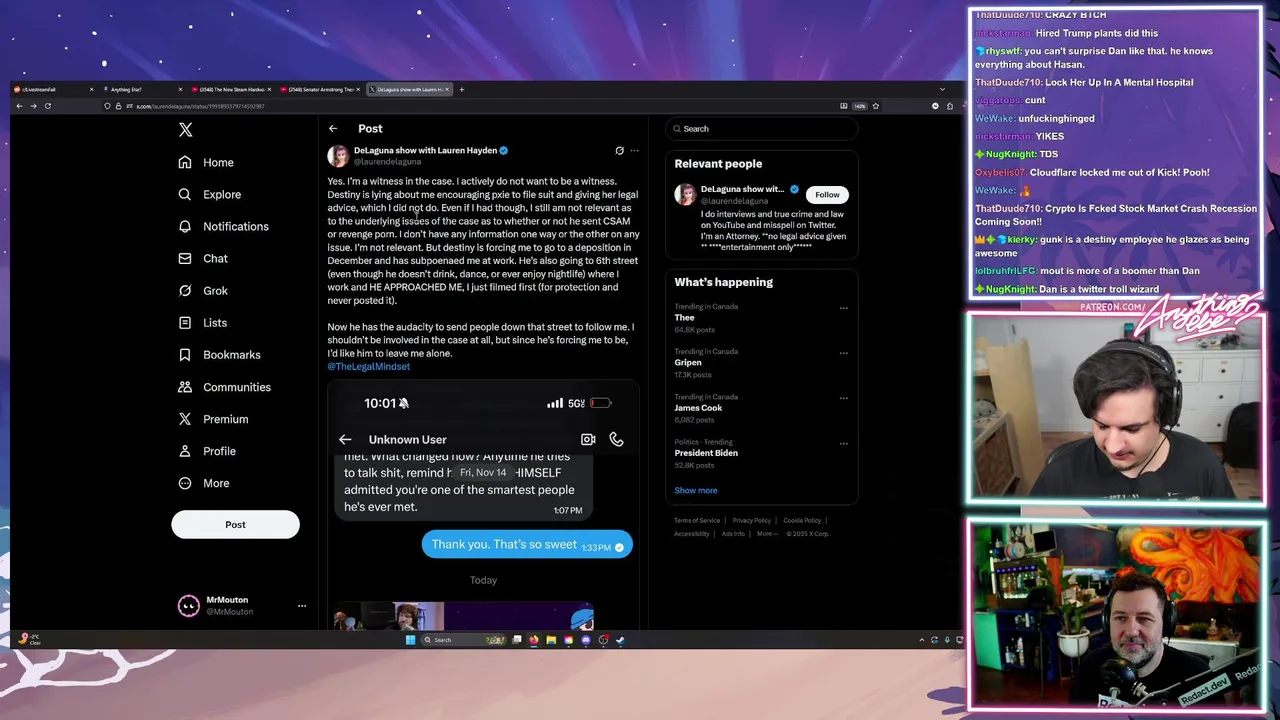Click the X Search input field

[762, 128]
